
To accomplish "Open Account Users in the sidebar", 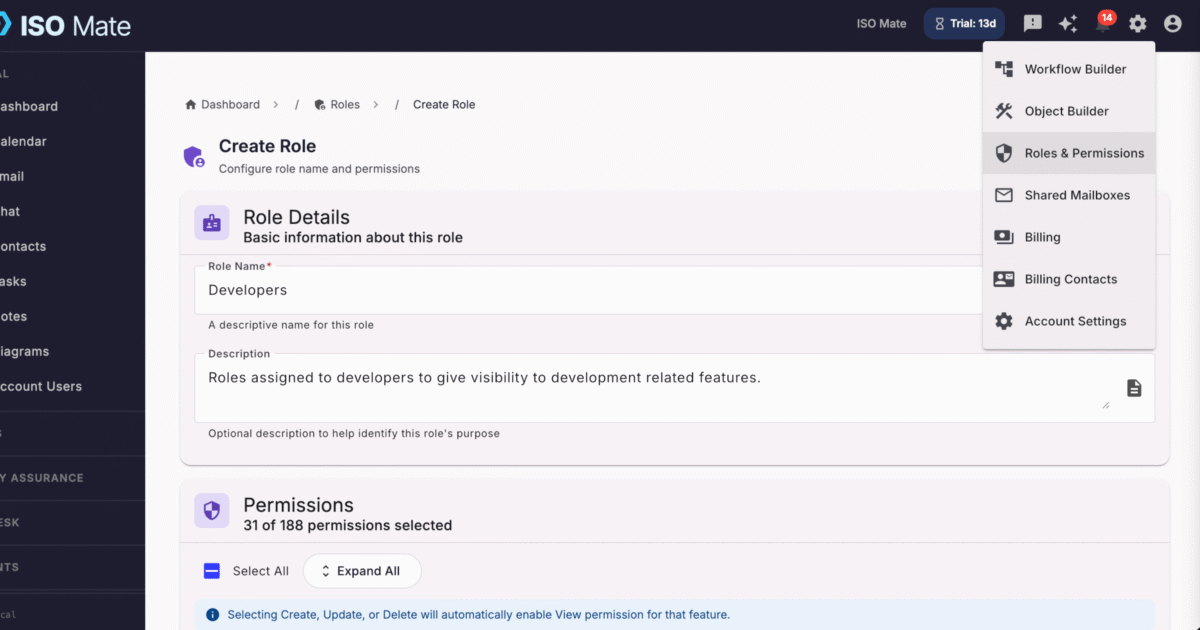I will point(40,386).
